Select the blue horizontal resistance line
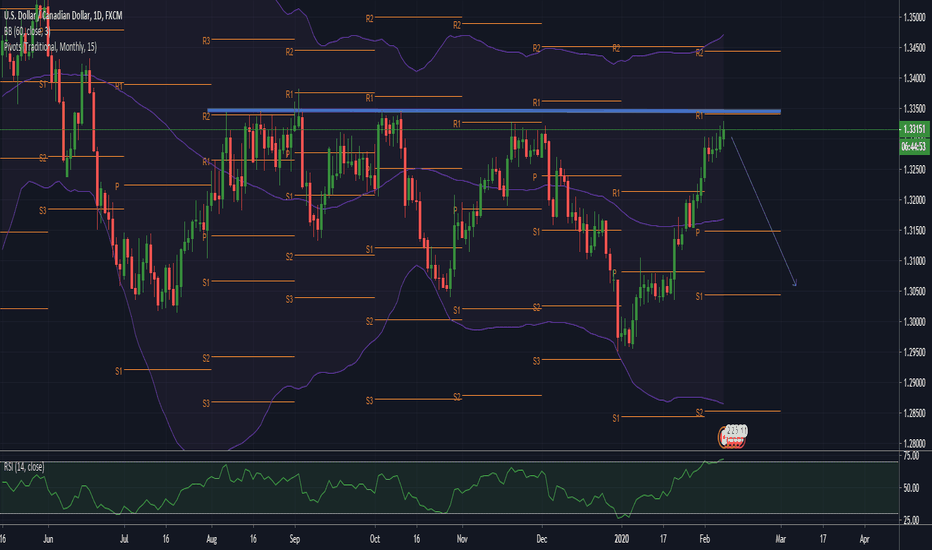The width and height of the screenshot is (932, 550). 493,111
